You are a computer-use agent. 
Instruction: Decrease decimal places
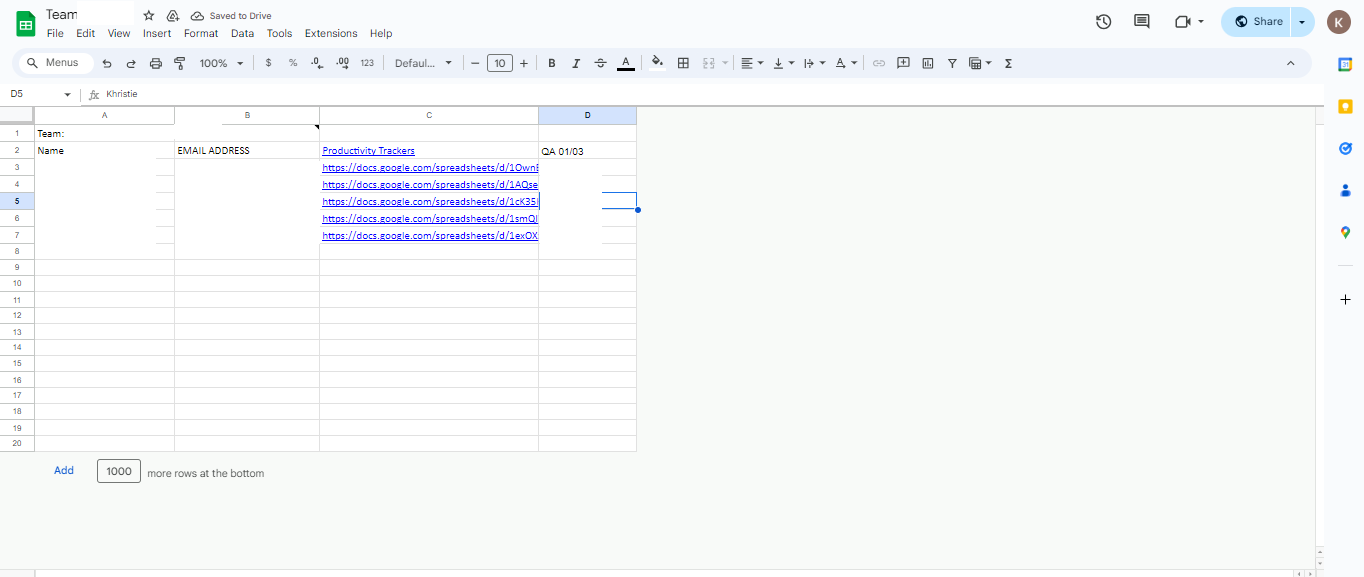tap(317, 63)
